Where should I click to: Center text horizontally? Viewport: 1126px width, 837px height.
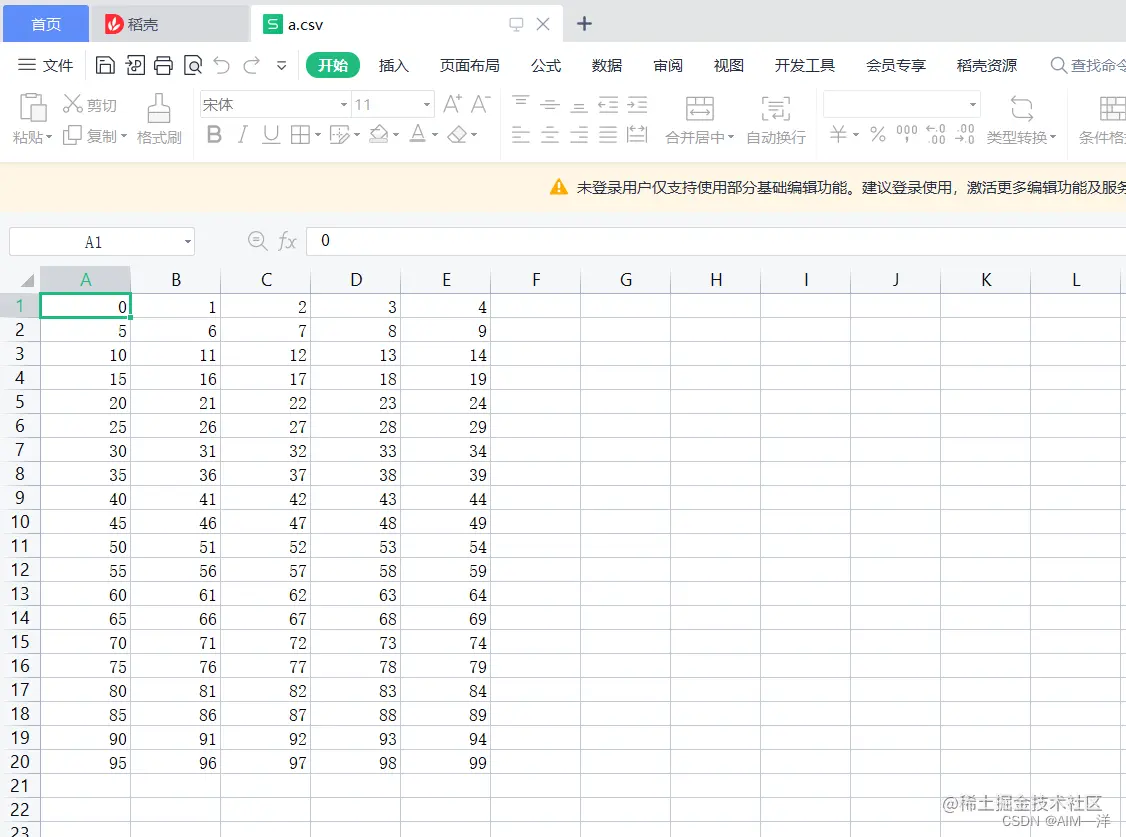pyautogui.click(x=550, y=134)
